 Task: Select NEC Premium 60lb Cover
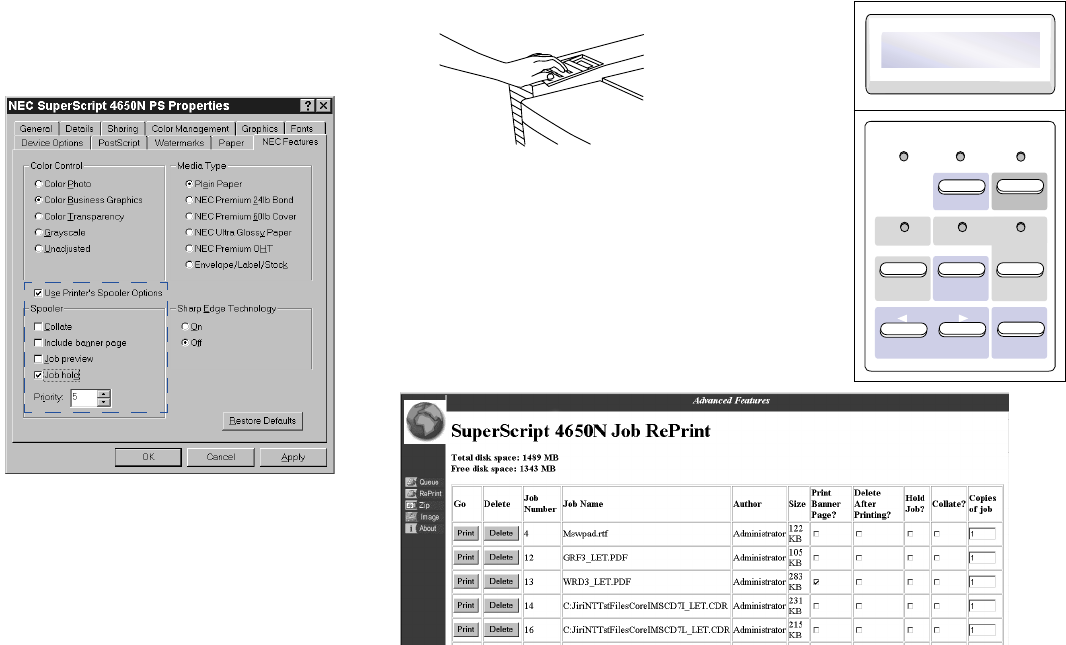189,216
